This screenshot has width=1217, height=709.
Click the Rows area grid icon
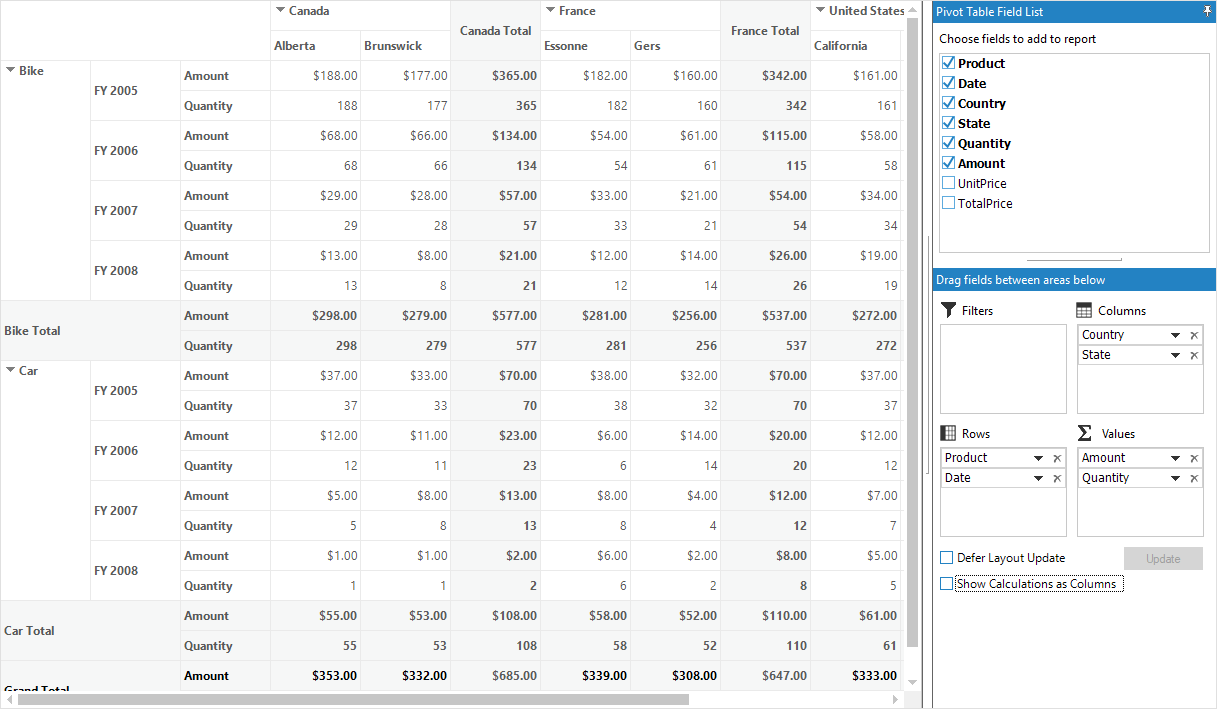click(x=948, y=433)
